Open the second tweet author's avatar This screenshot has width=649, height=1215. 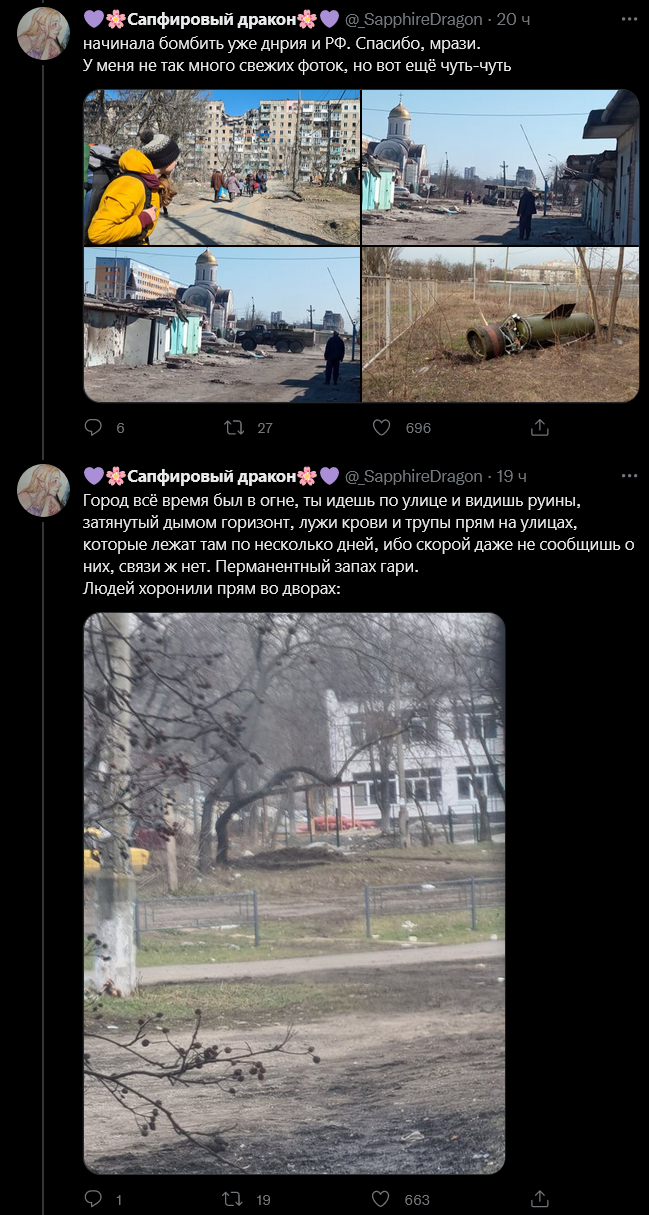pos(43,490)
